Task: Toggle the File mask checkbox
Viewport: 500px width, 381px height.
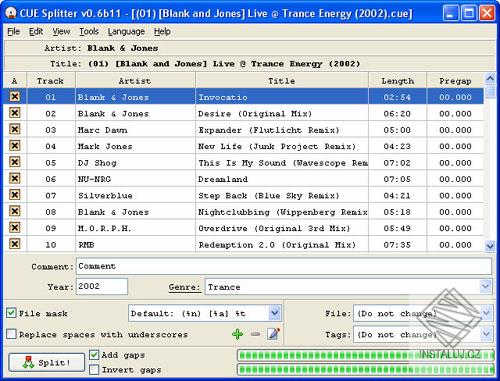Action: [x=11, y=313]
